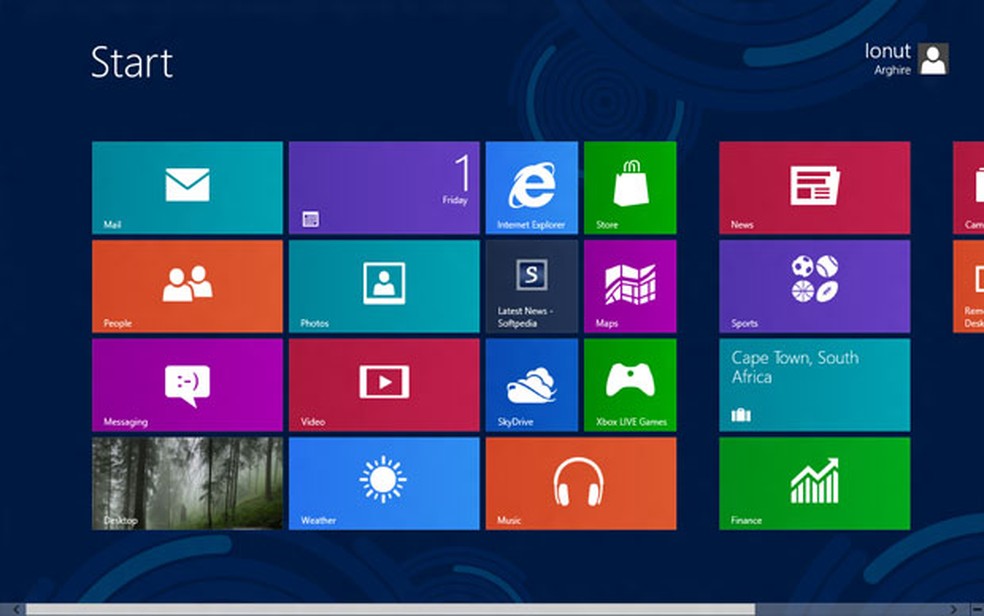
Task: Open the Finance app showing the chart
Action: [x=813, y=484]
